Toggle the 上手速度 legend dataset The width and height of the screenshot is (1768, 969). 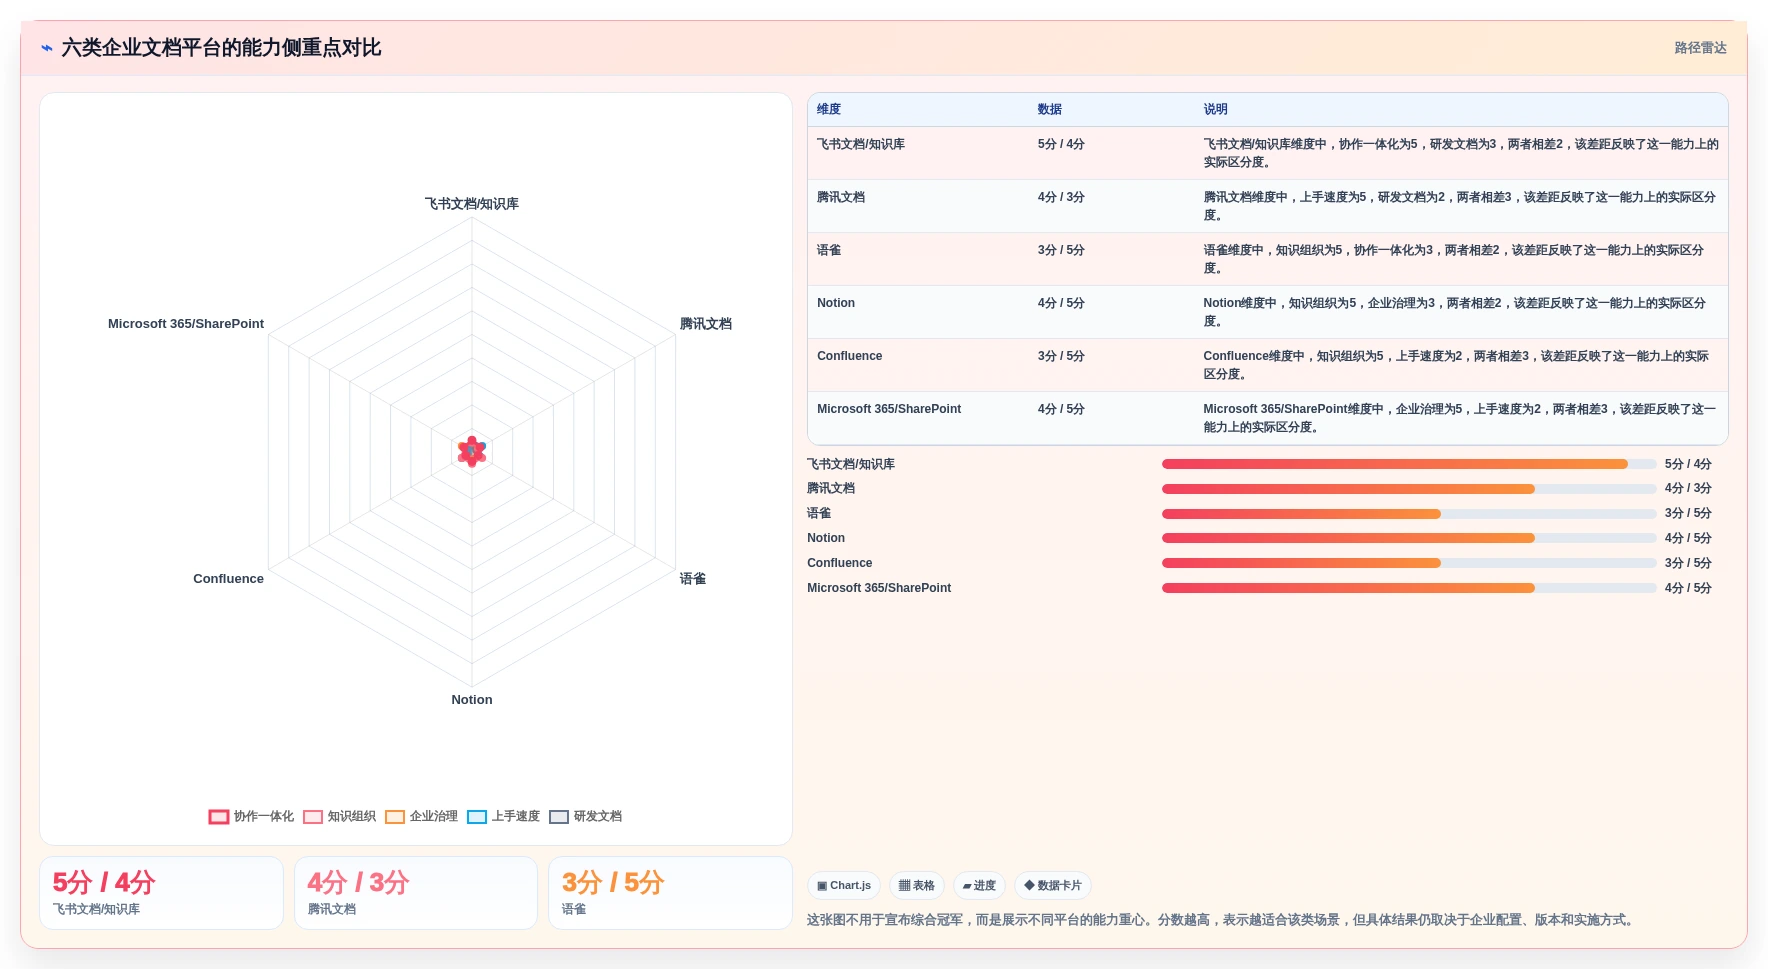pyautogui.click(x=503, y=816)
